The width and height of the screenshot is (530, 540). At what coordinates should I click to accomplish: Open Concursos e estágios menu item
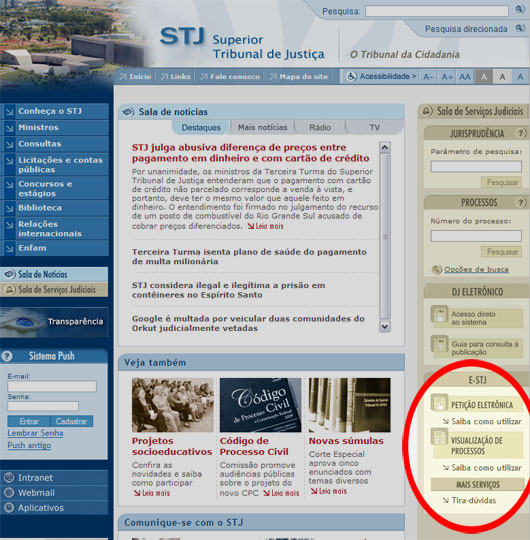point(55,188)
